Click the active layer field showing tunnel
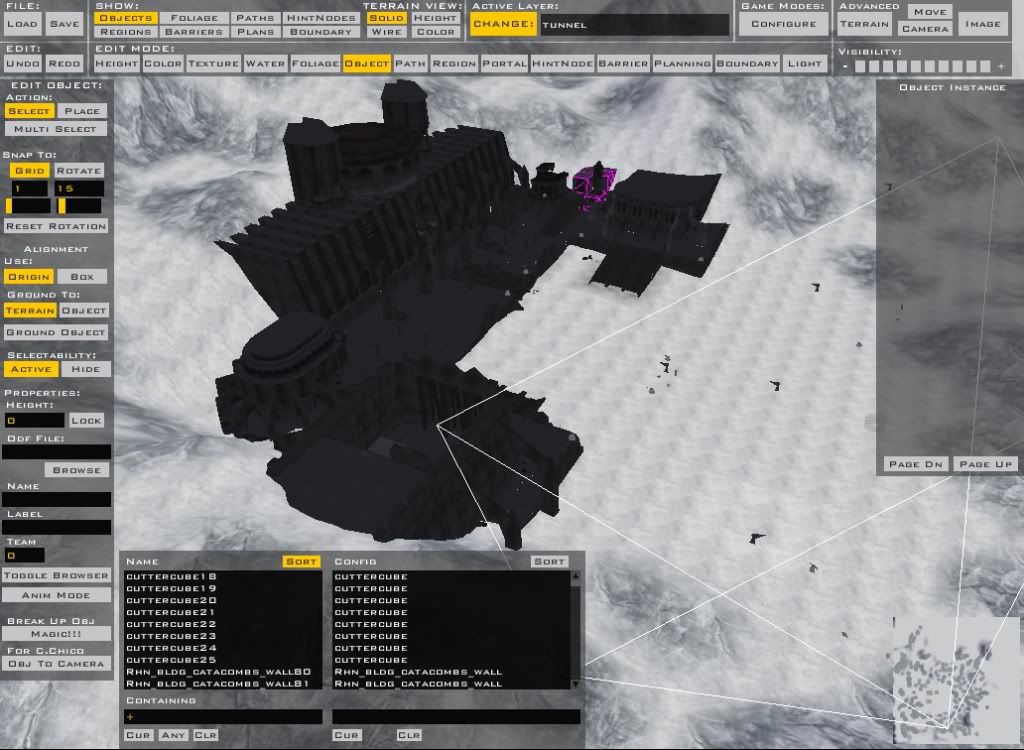Screen dimensions: 1024x750 pos(634,25)
